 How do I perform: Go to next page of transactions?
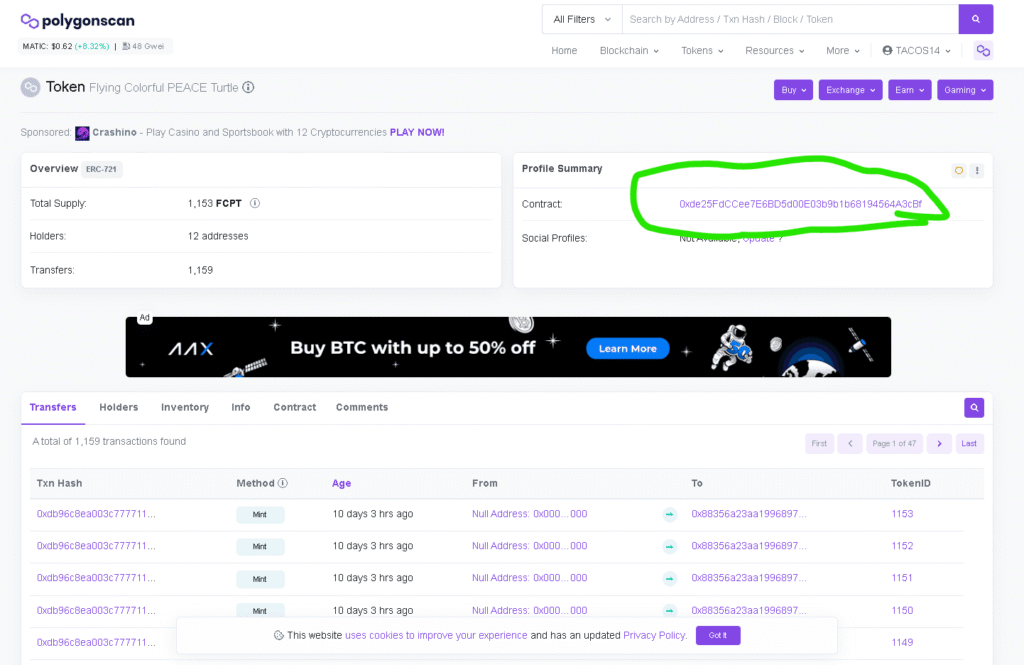pos(938,443)
